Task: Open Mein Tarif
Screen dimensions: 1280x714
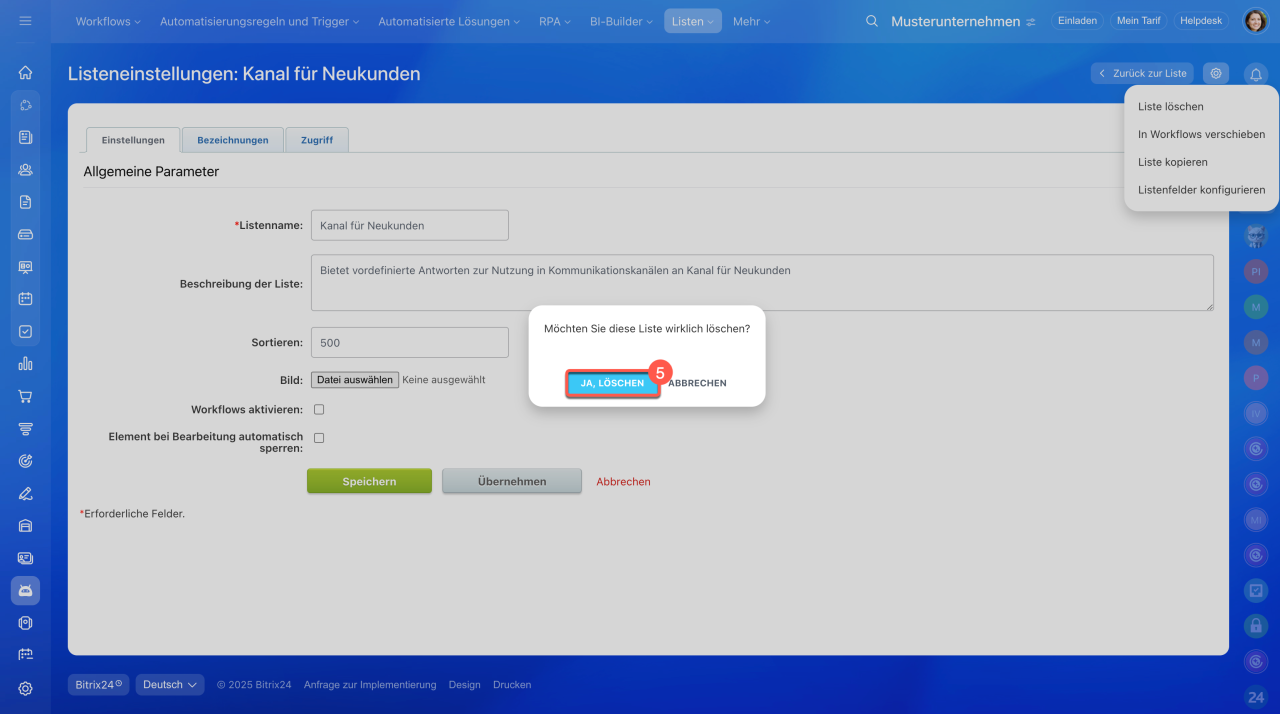Action: pos(1138,21)
